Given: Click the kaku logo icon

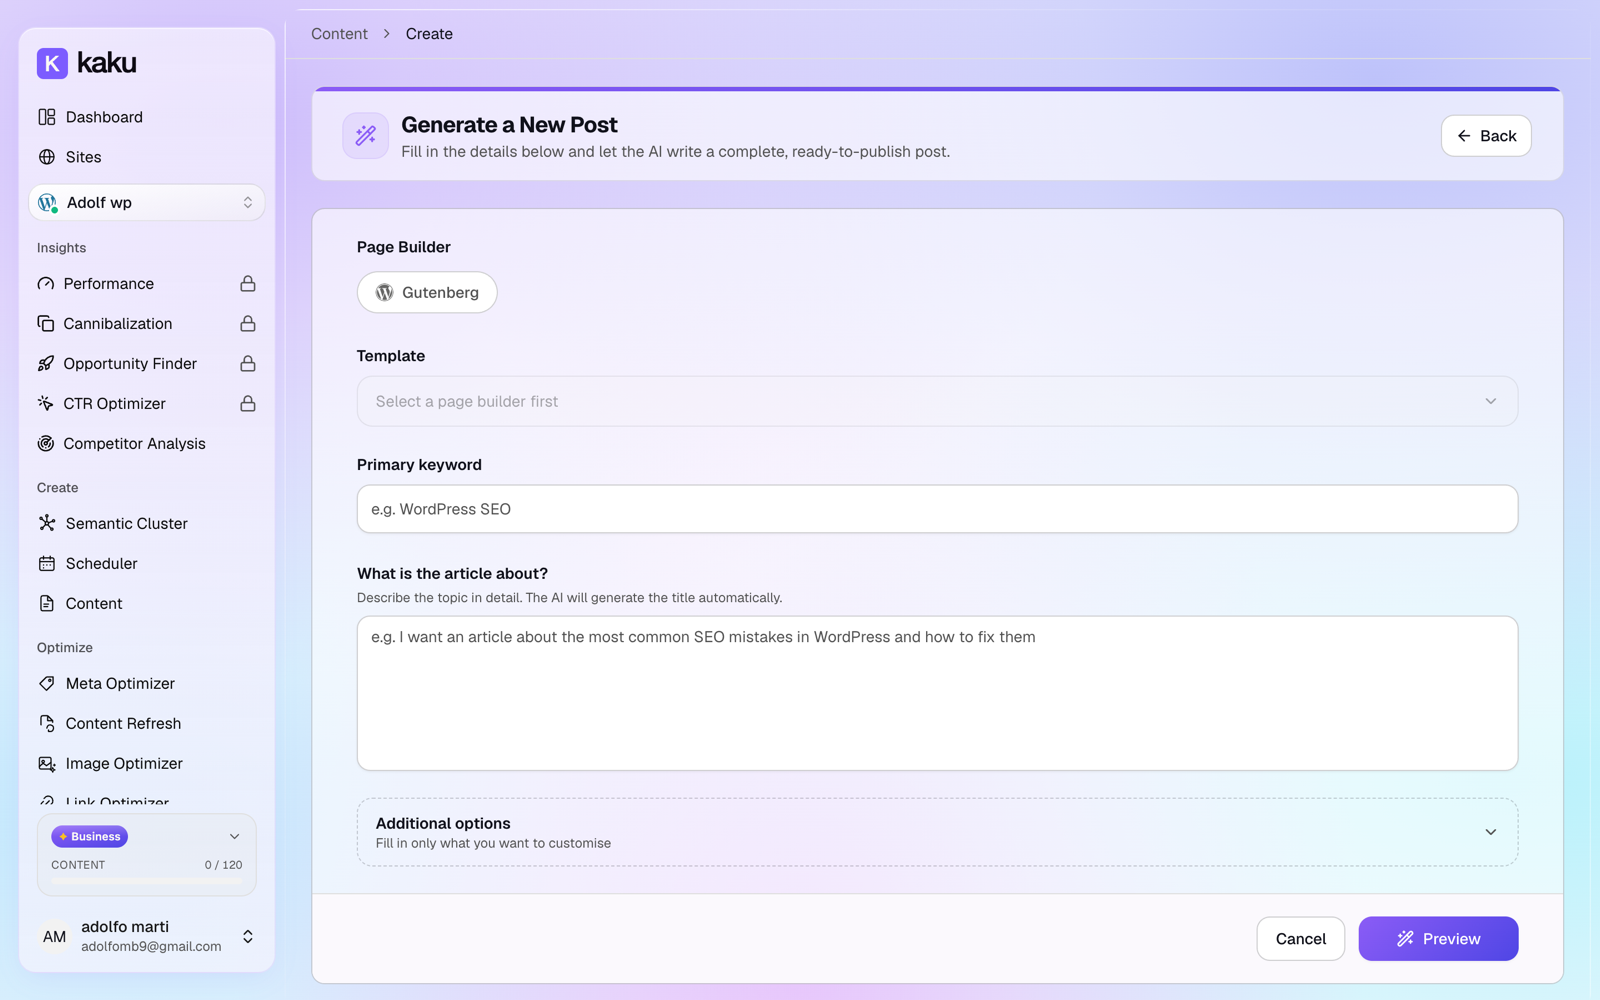Looking at the screenshot, I should pos(52,63).
